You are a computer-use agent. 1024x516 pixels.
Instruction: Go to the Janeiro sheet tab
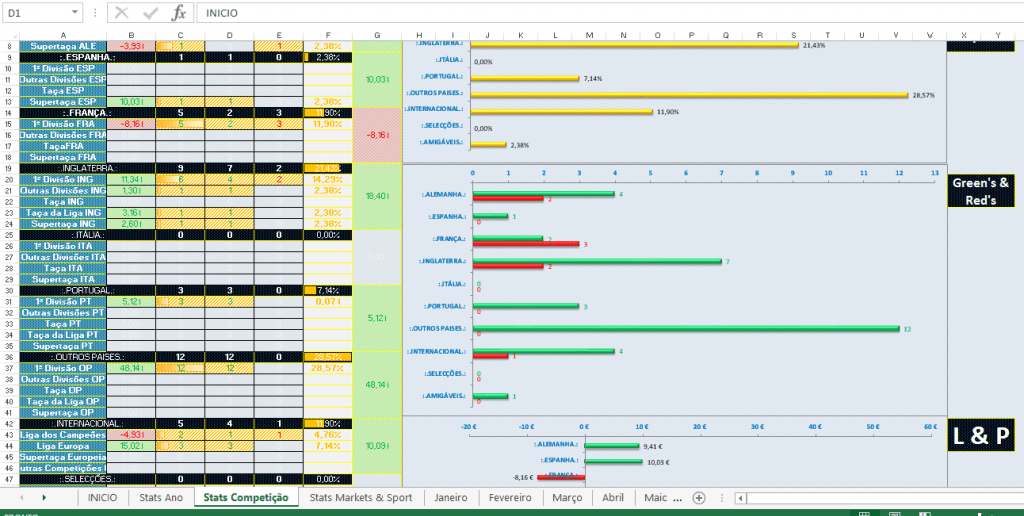tap(451, 498)
